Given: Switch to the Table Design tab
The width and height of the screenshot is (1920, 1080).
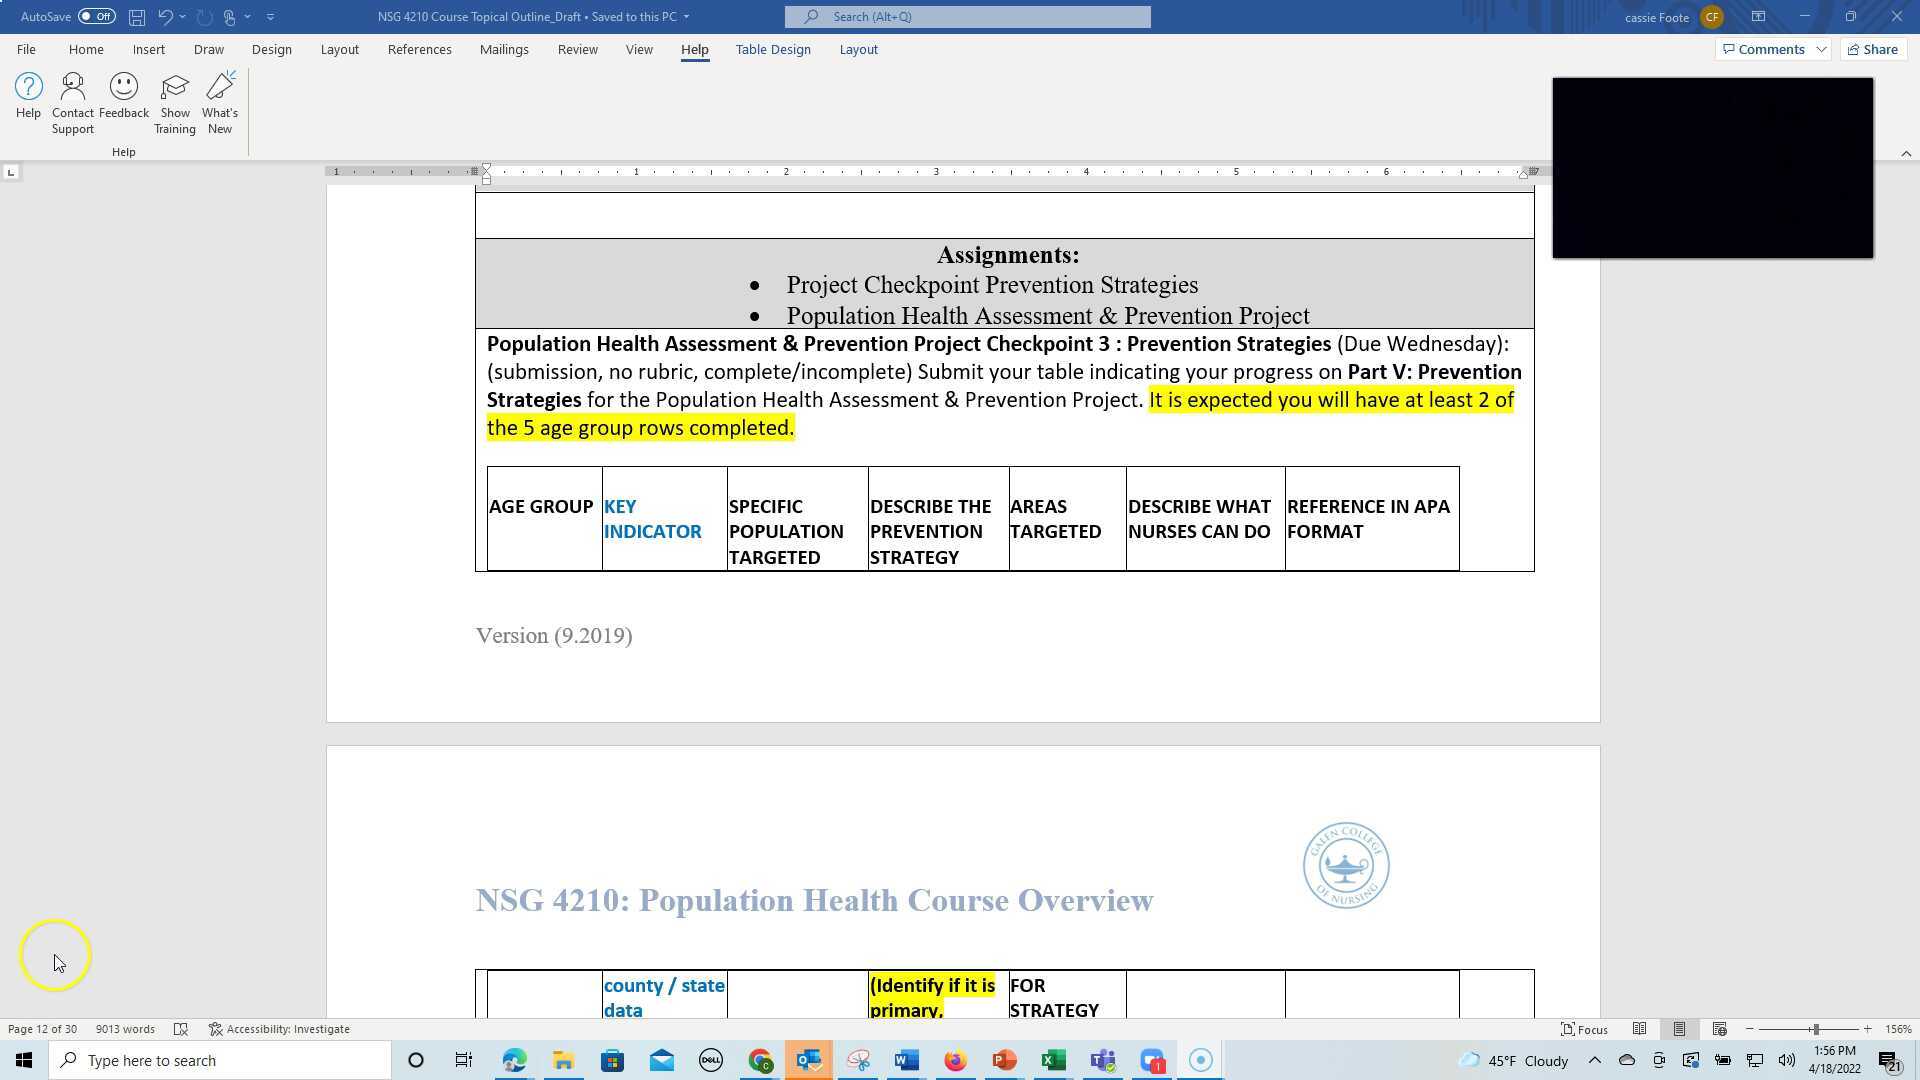Looking at the screenshot, I should pos(773,49).
